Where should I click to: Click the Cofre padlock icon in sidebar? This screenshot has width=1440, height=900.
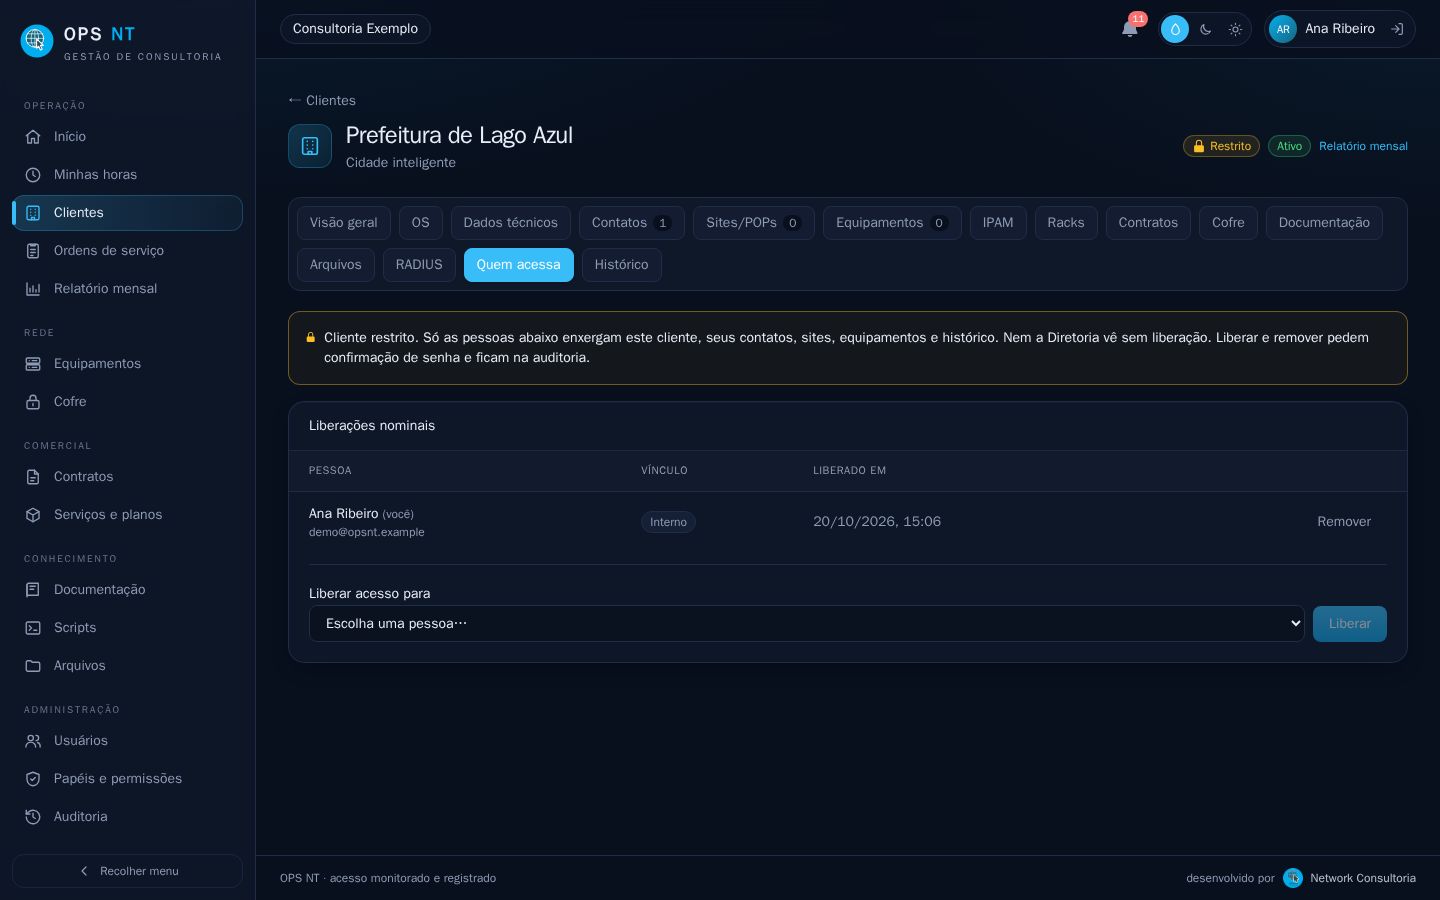33,402
